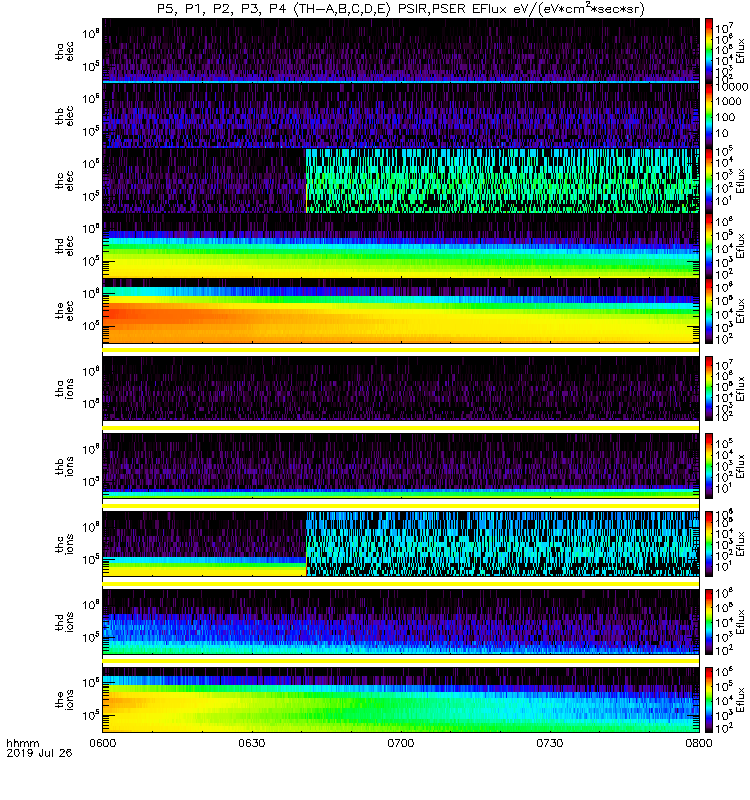Screen dimensions: 750x800
Task: Click the '2019 Jul 26' date label
Action: 39,753
